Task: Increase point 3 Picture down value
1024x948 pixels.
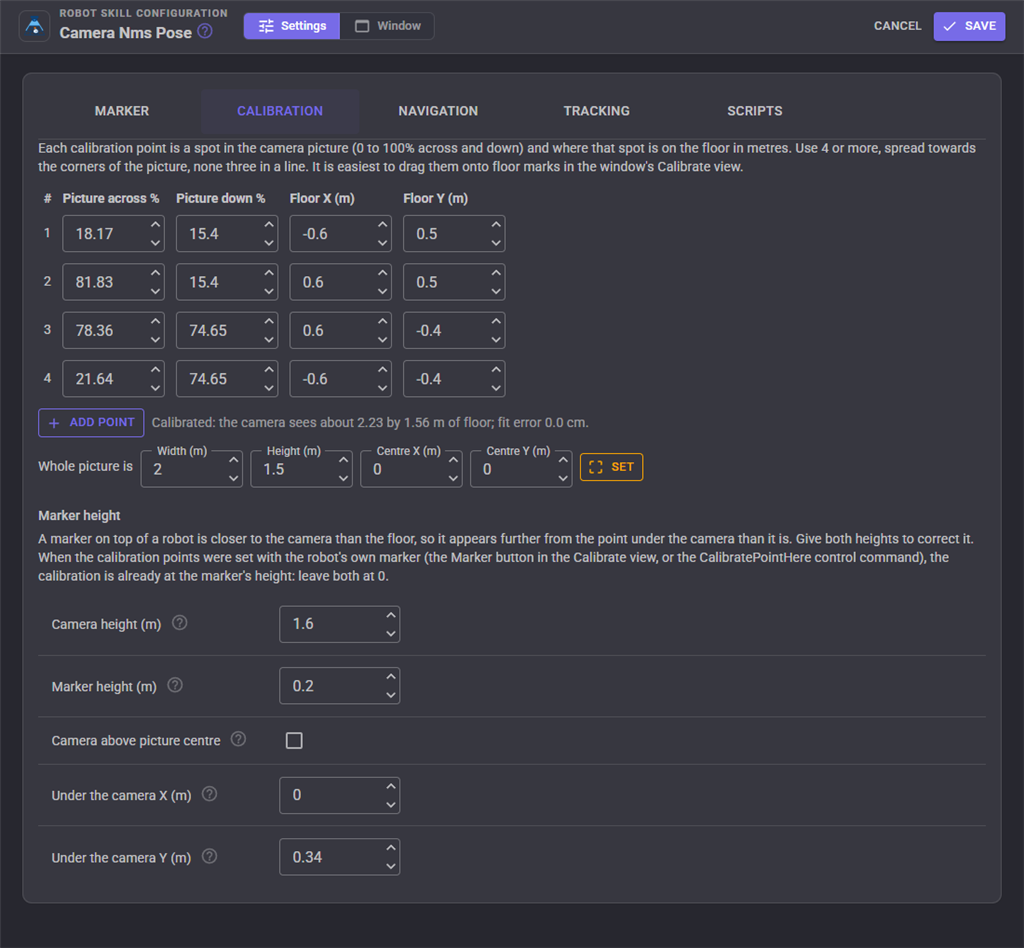Action: (x=269, y=321)
